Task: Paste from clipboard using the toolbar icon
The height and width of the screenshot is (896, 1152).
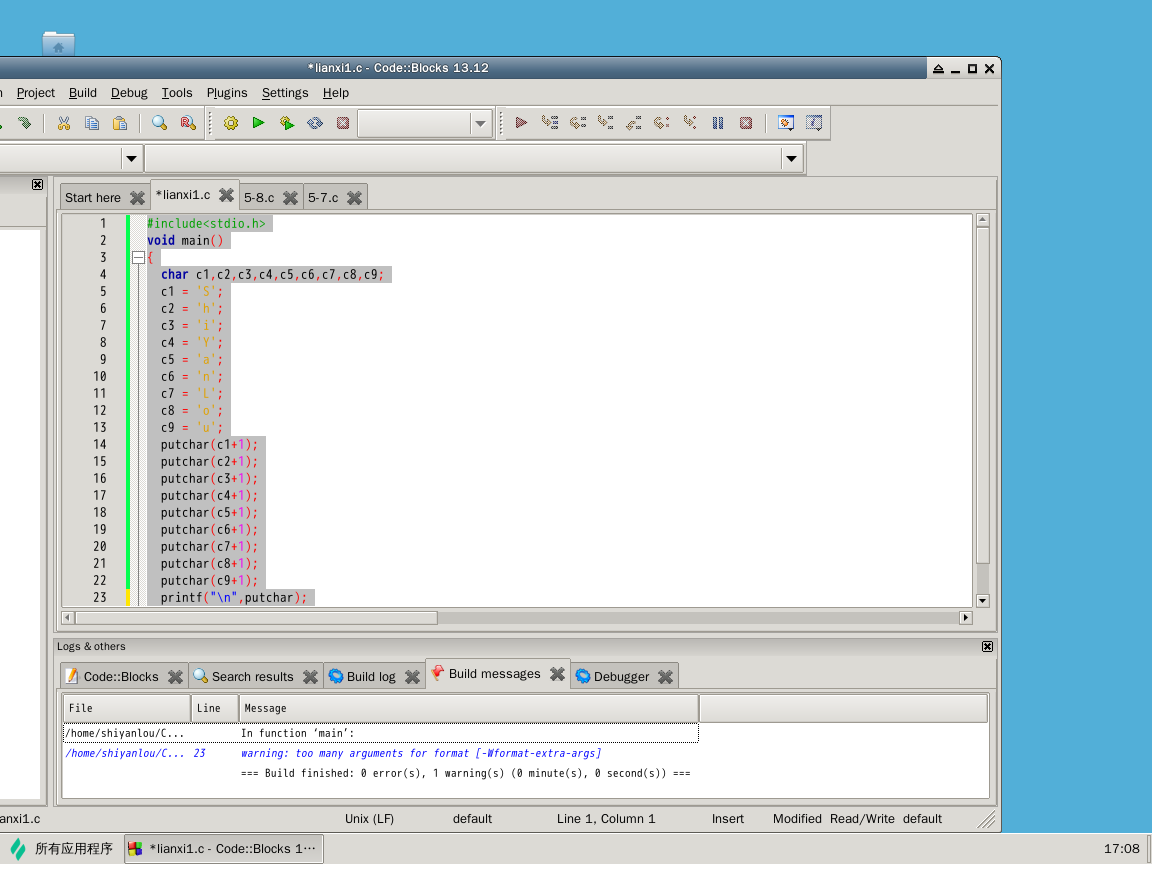Action: tap(120, 123)
